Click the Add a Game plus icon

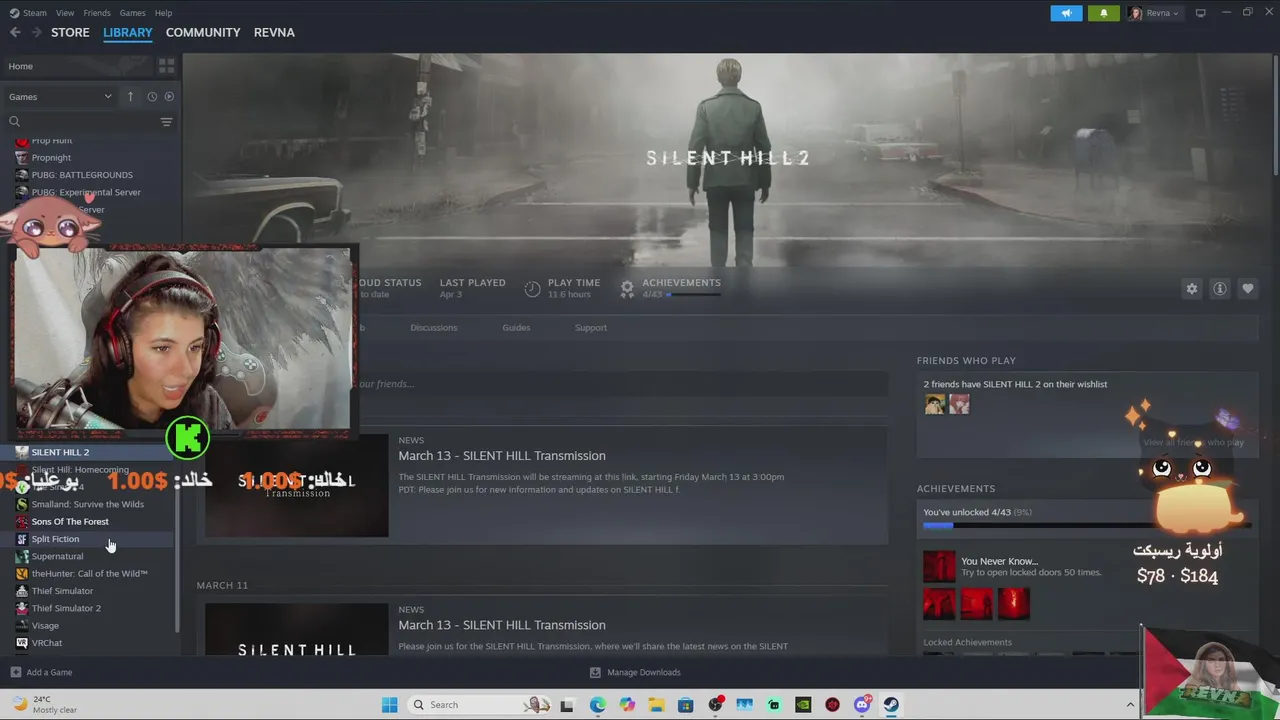(15, 672)
